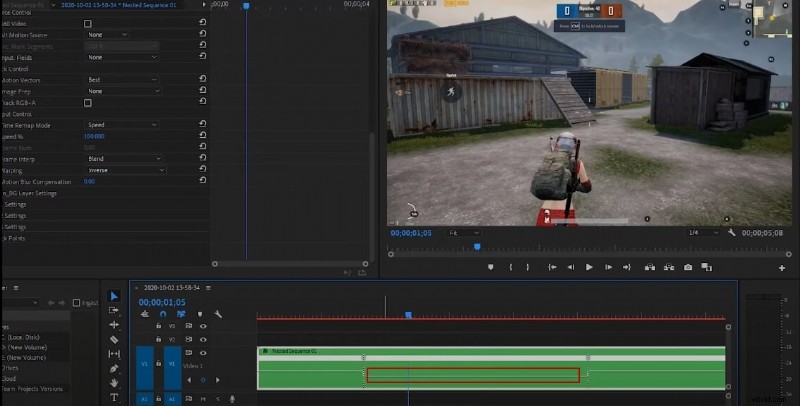Open Program monitor settings wrench

coord(731,233)
